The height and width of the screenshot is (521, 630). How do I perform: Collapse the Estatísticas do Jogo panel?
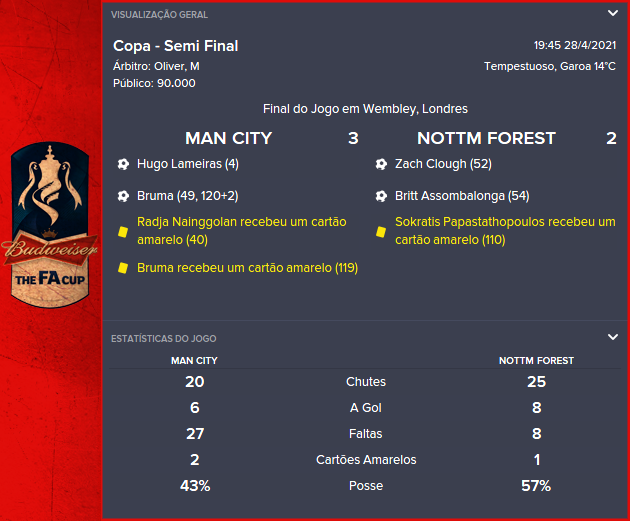point(612,337)
